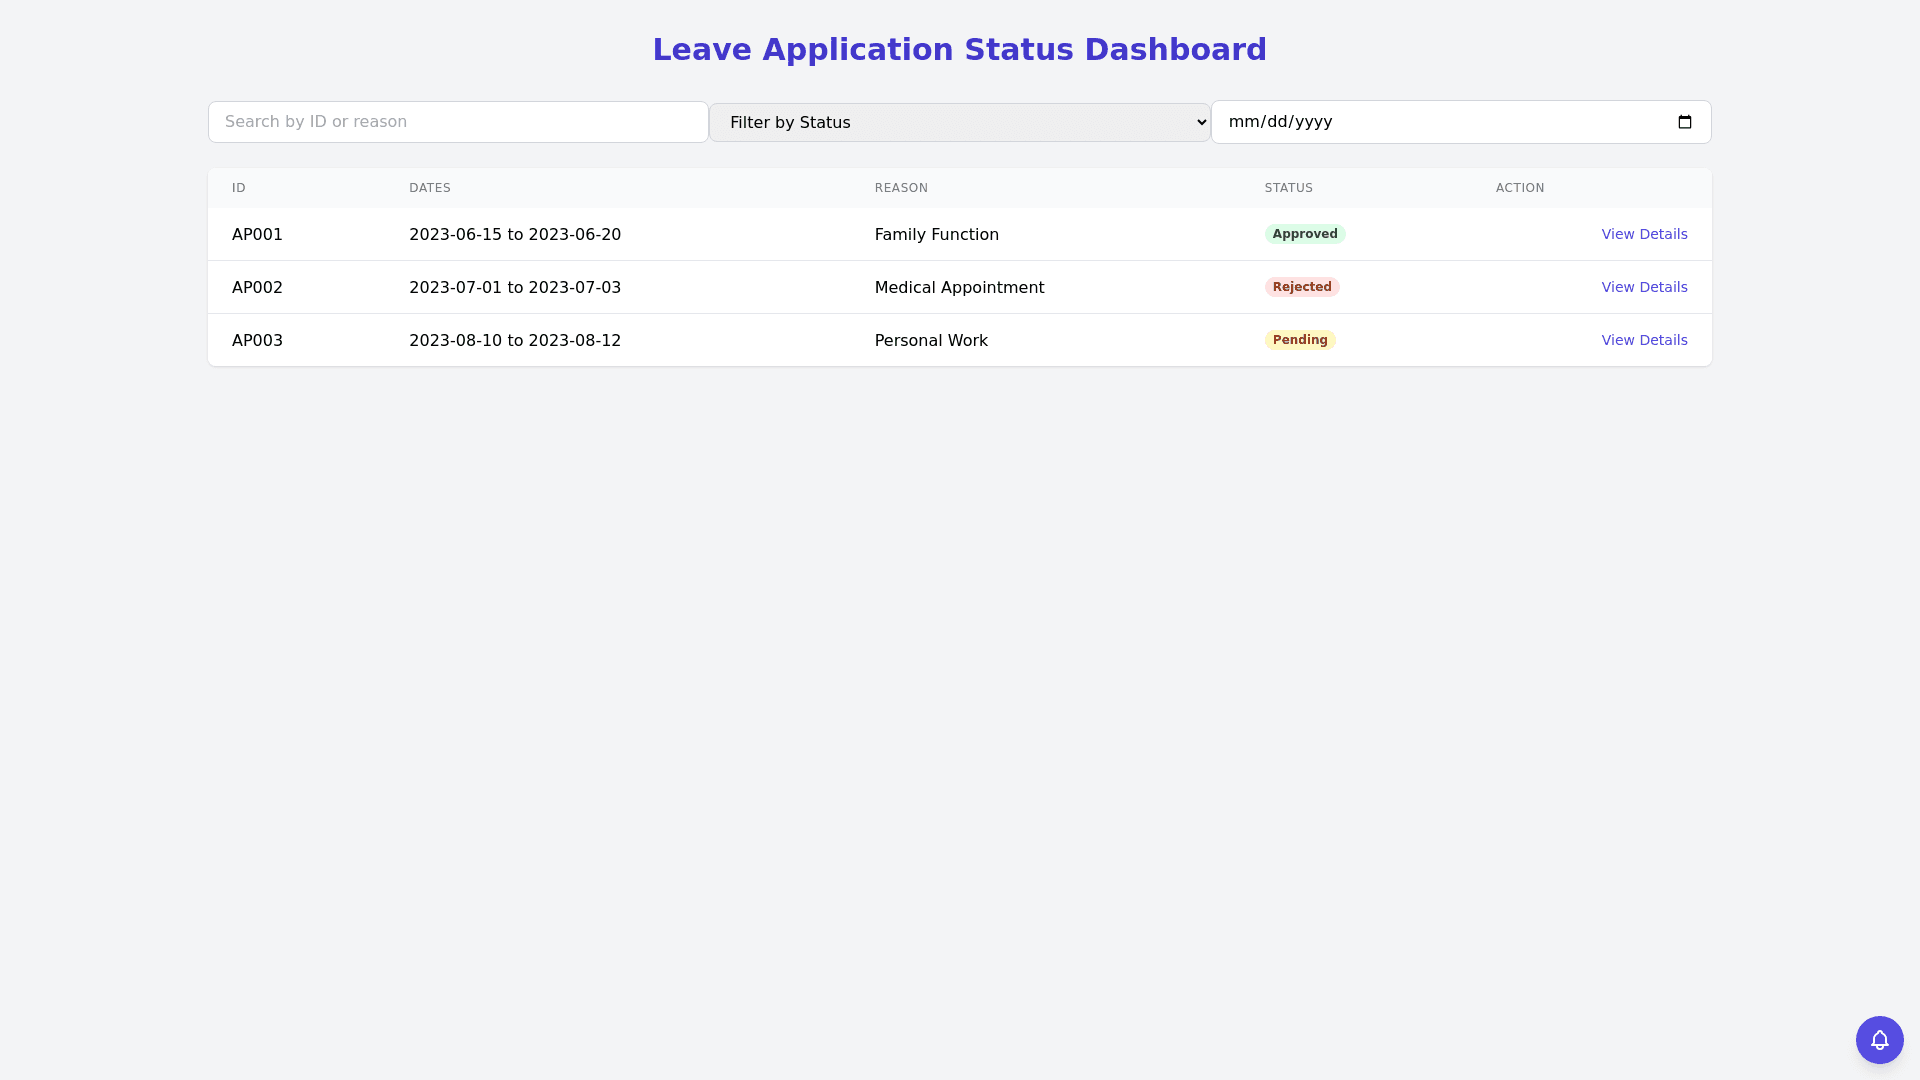Click the Reason column header
The height and width of the screenshot is (1080, 1920).
tap(901, 188)
